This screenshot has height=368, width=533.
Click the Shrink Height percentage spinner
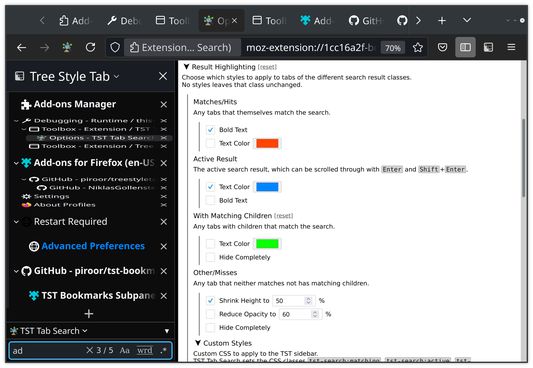309,301
